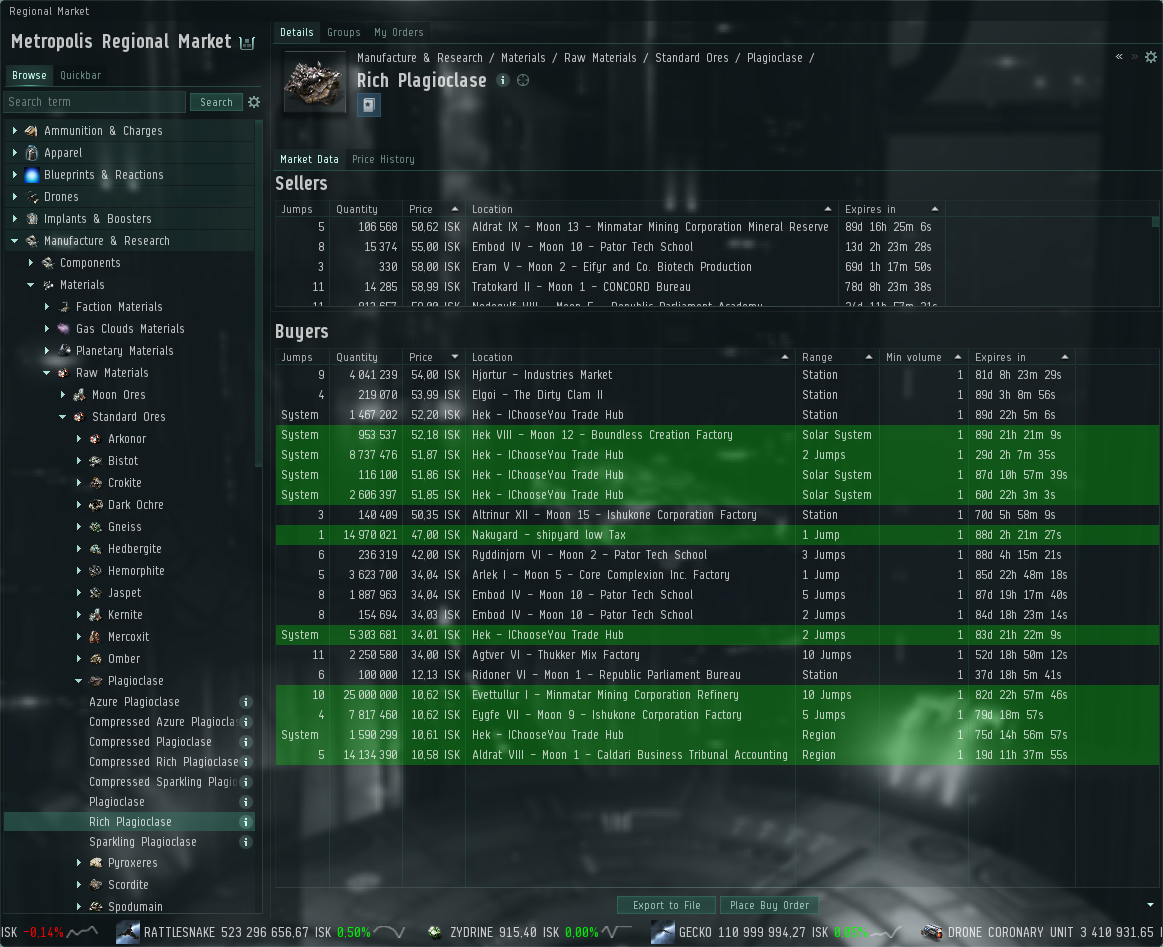Click the Drone Coronary Unit icon in ticker
The width and height of the screenshot is (1163, 947).
932,932
